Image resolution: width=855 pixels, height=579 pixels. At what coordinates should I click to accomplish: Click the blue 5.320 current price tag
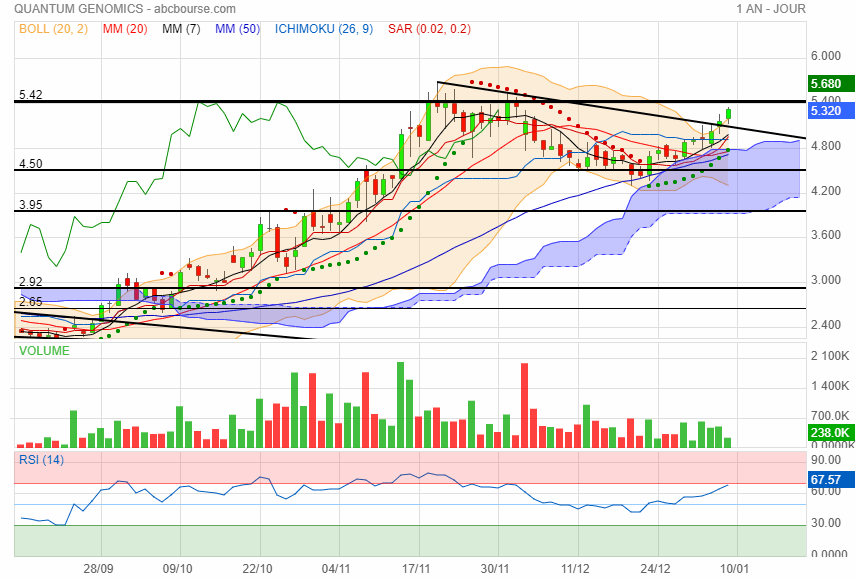(829, 111)
